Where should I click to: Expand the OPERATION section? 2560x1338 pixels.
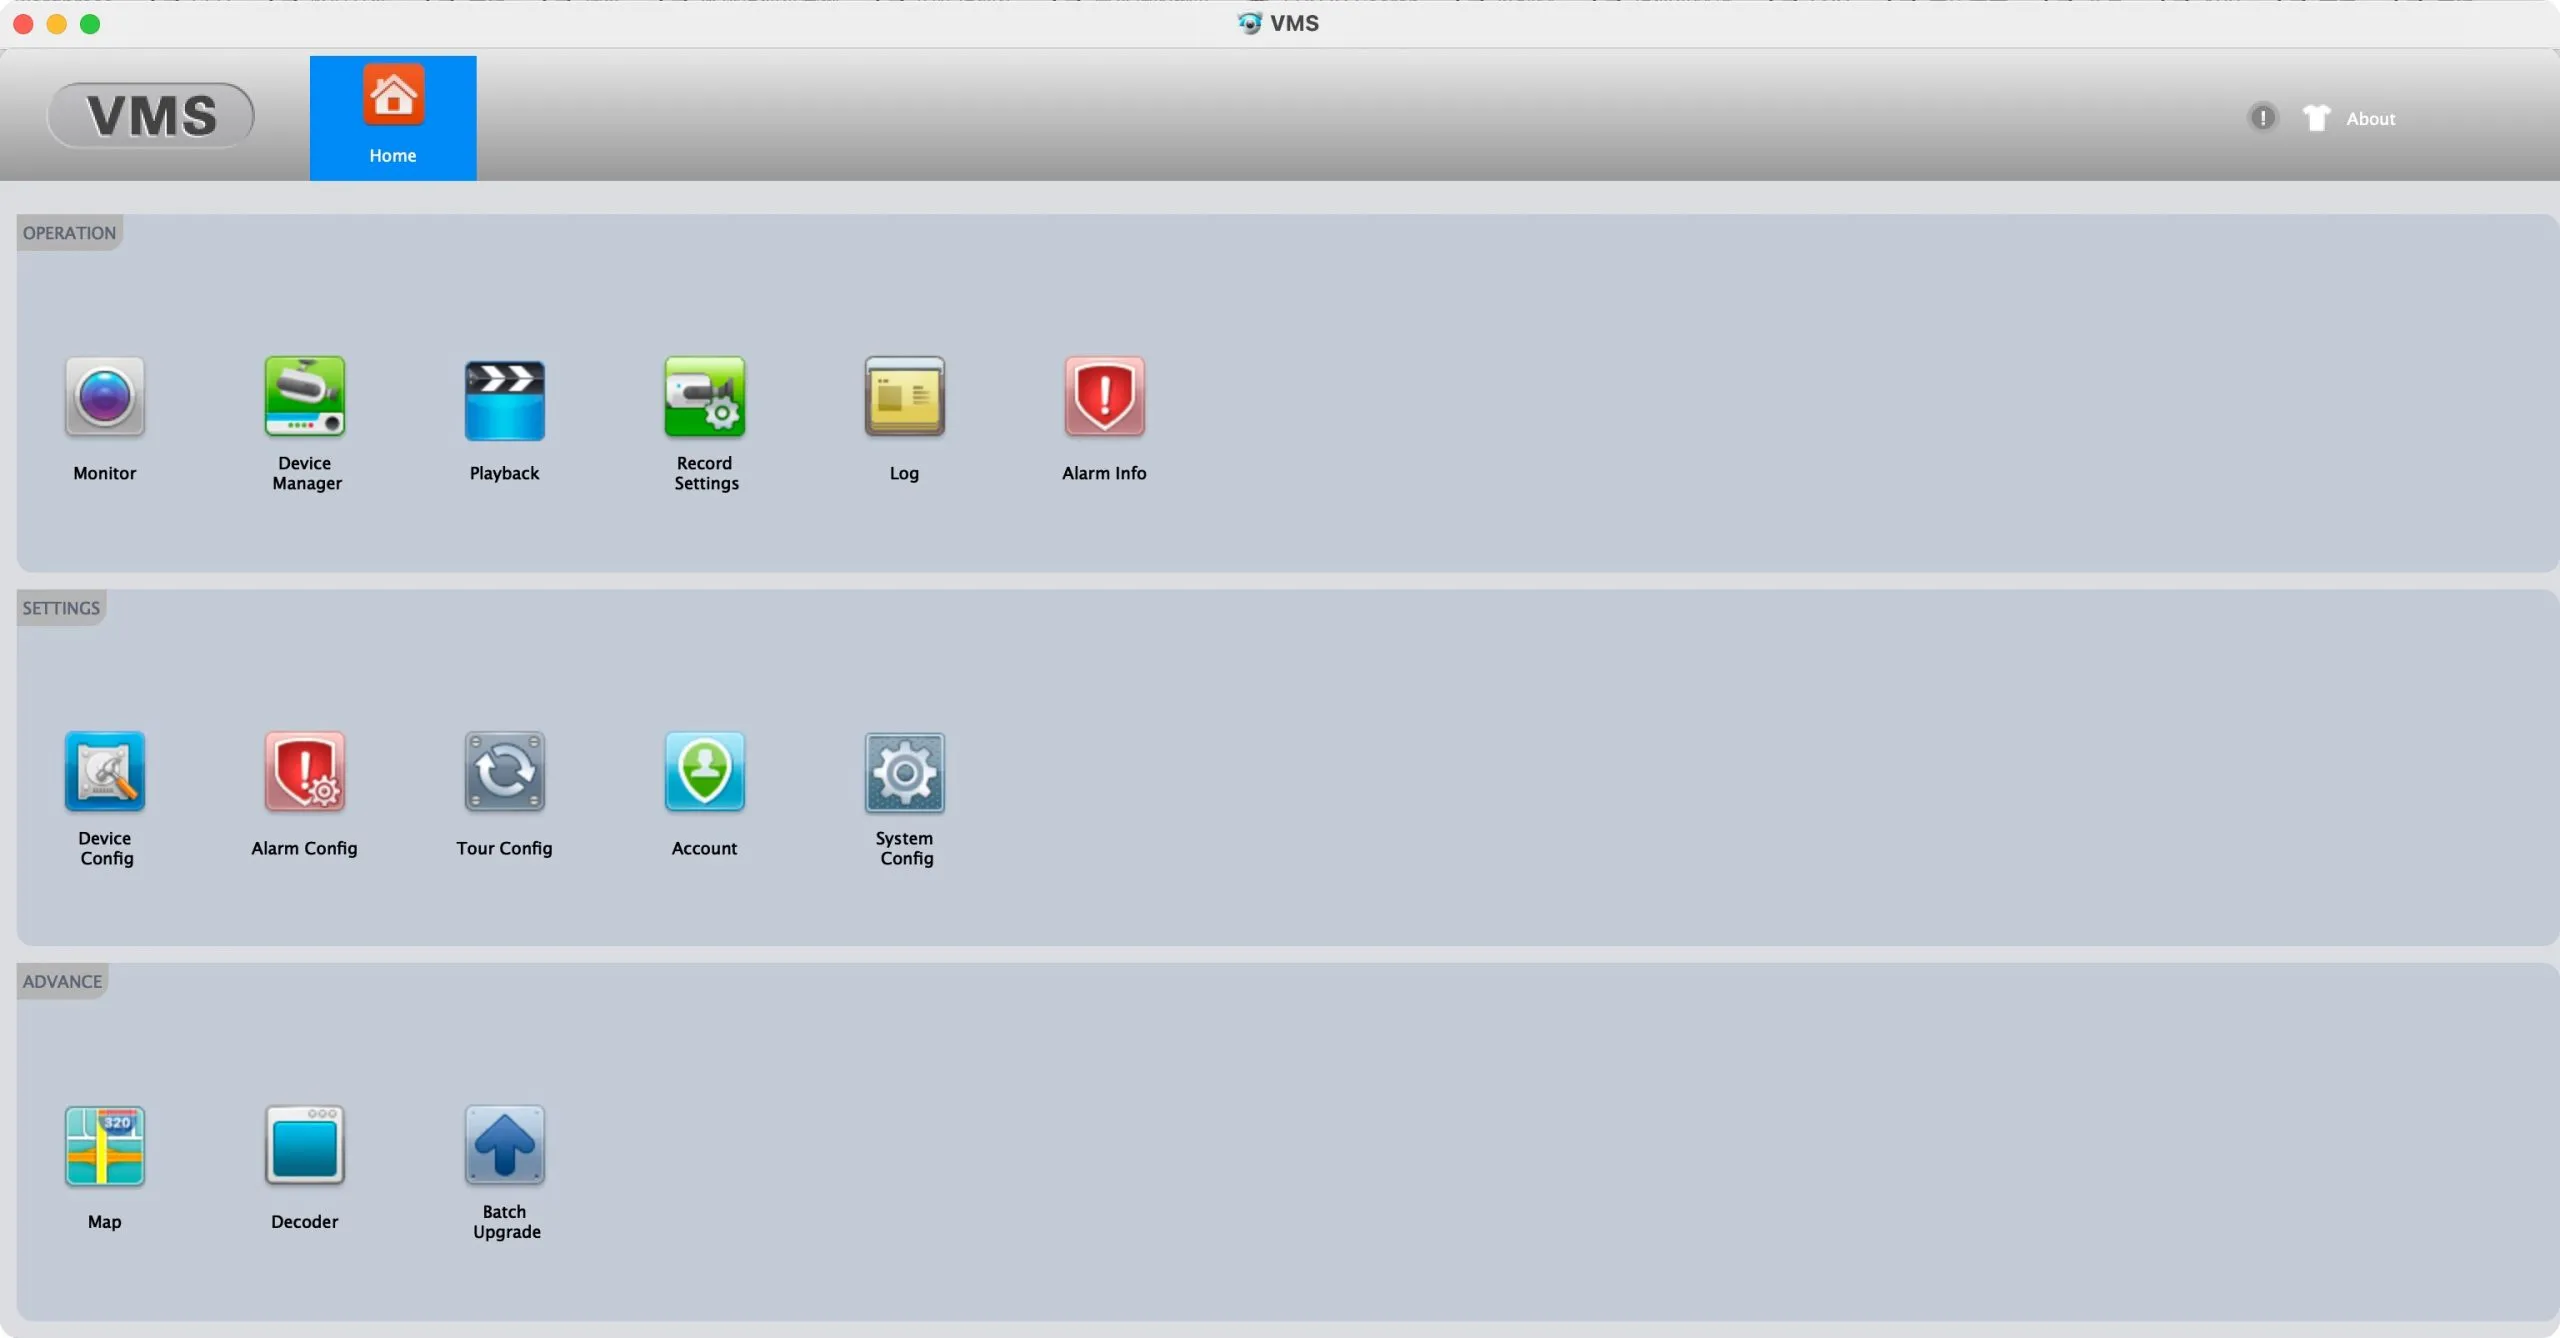[x=68, y=232]
